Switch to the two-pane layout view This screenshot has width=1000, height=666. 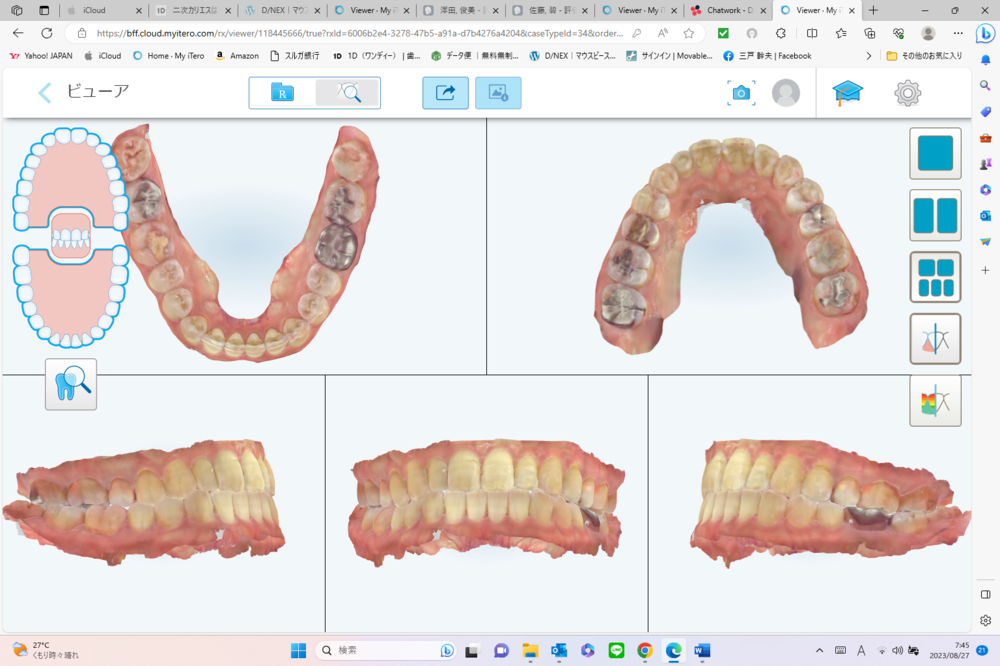click(x=935, y=215)
